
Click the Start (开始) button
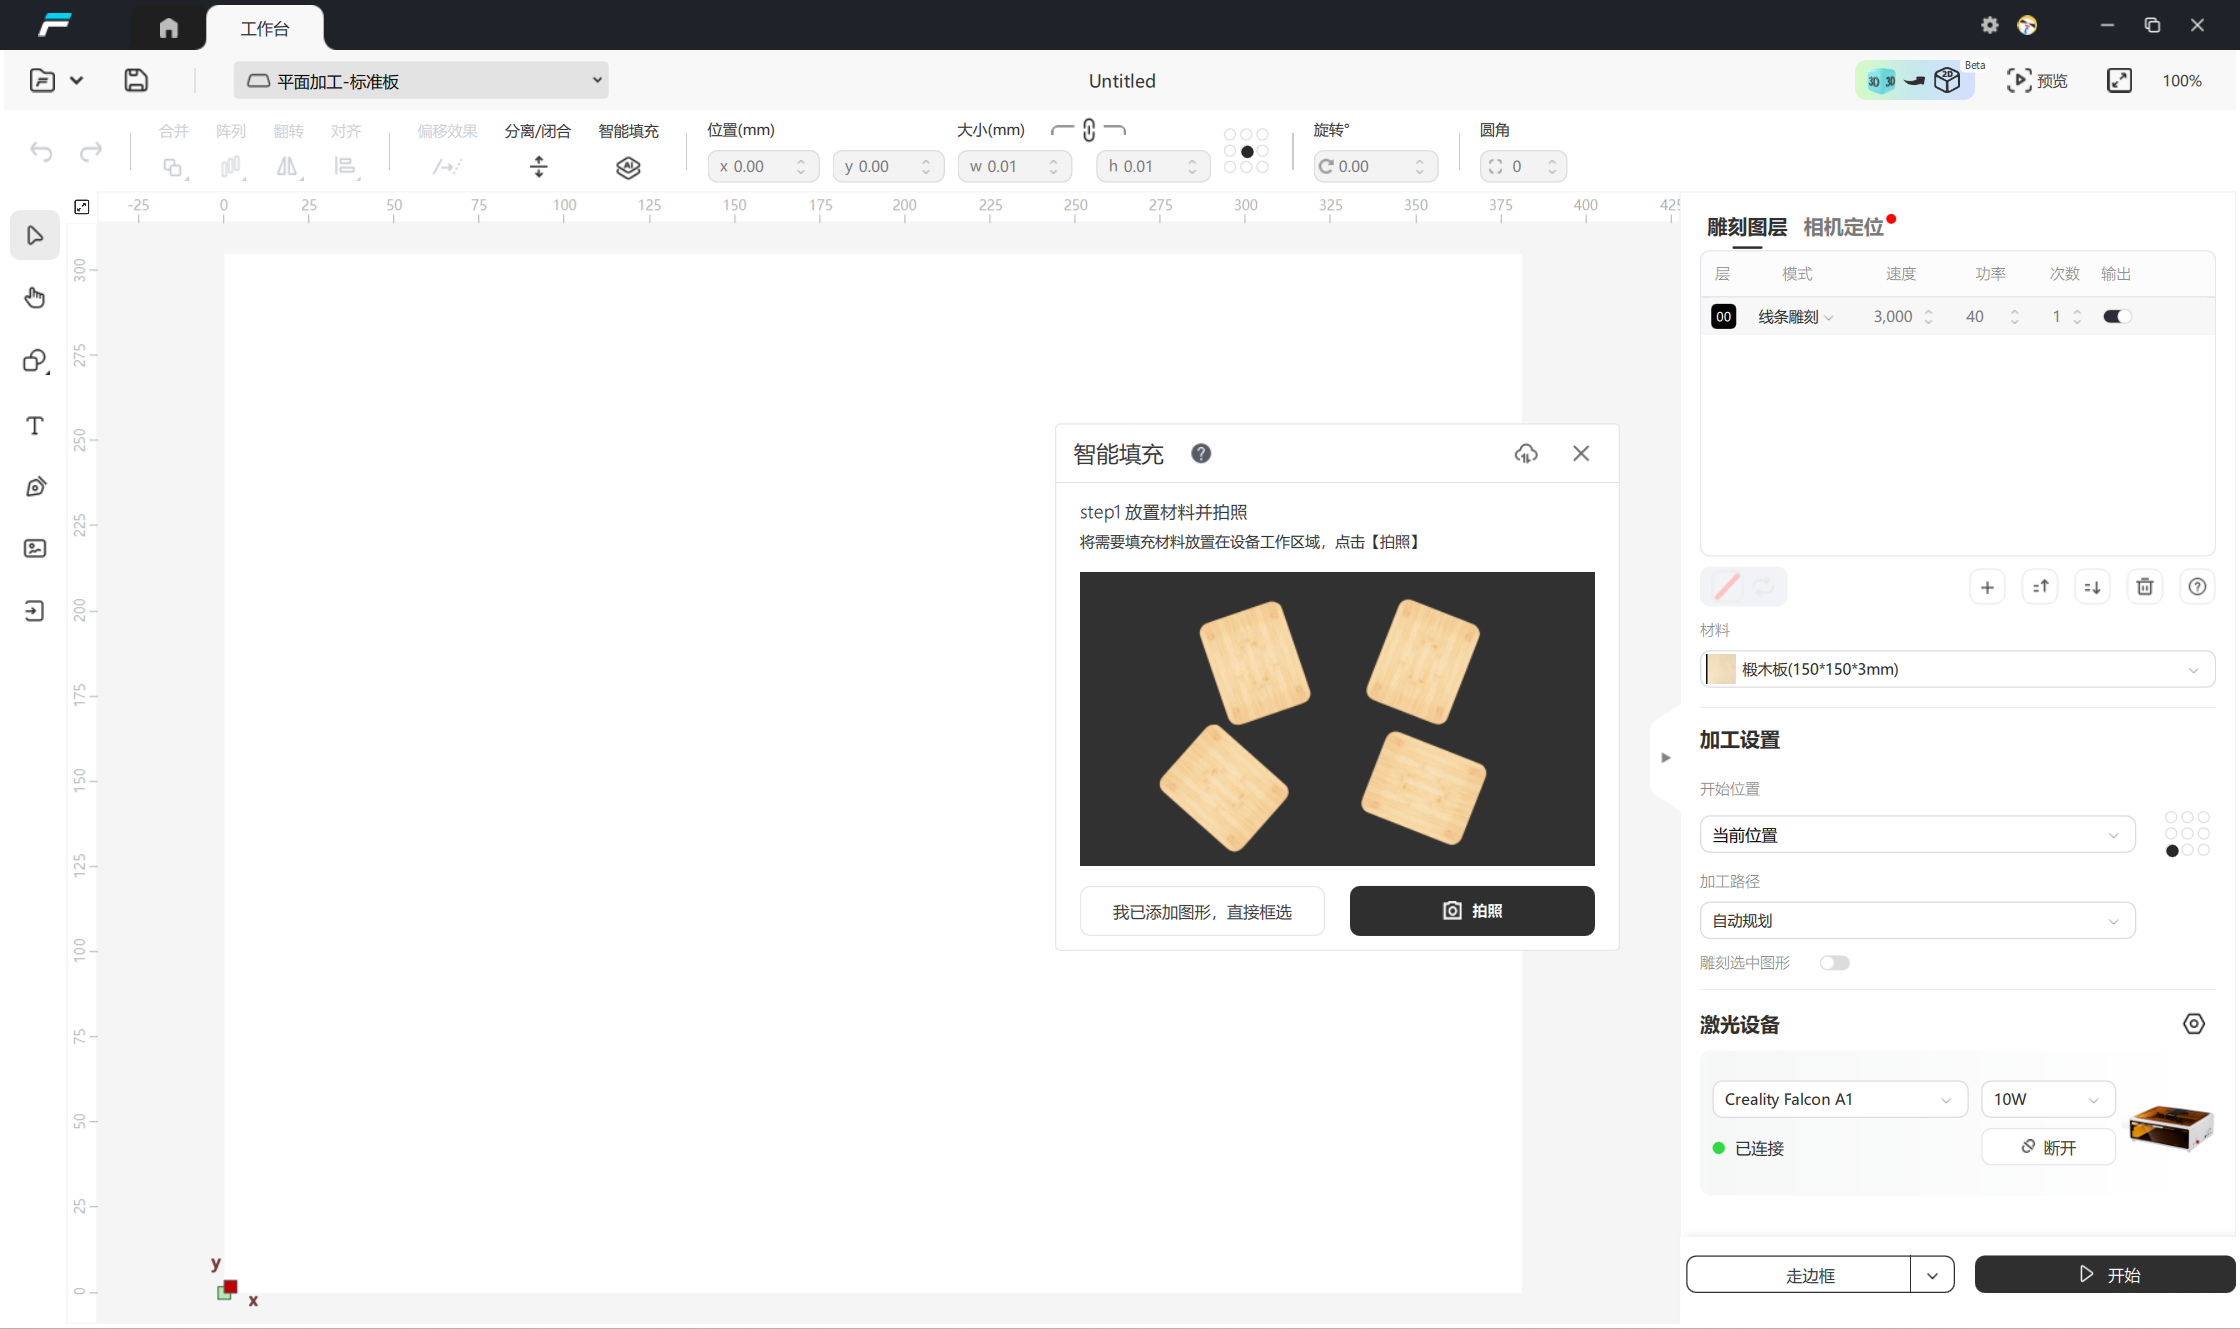coord(2104,1275)
